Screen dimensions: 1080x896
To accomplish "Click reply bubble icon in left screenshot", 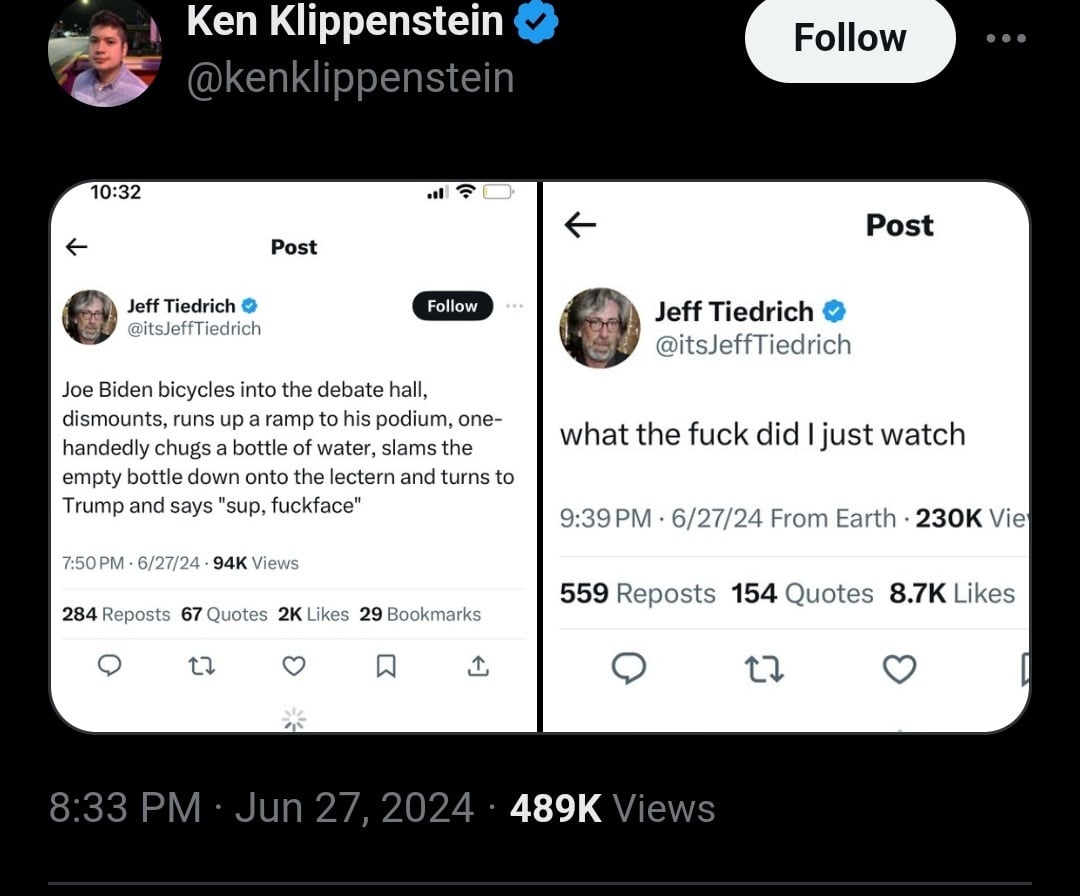I will (x=110, y=665).
